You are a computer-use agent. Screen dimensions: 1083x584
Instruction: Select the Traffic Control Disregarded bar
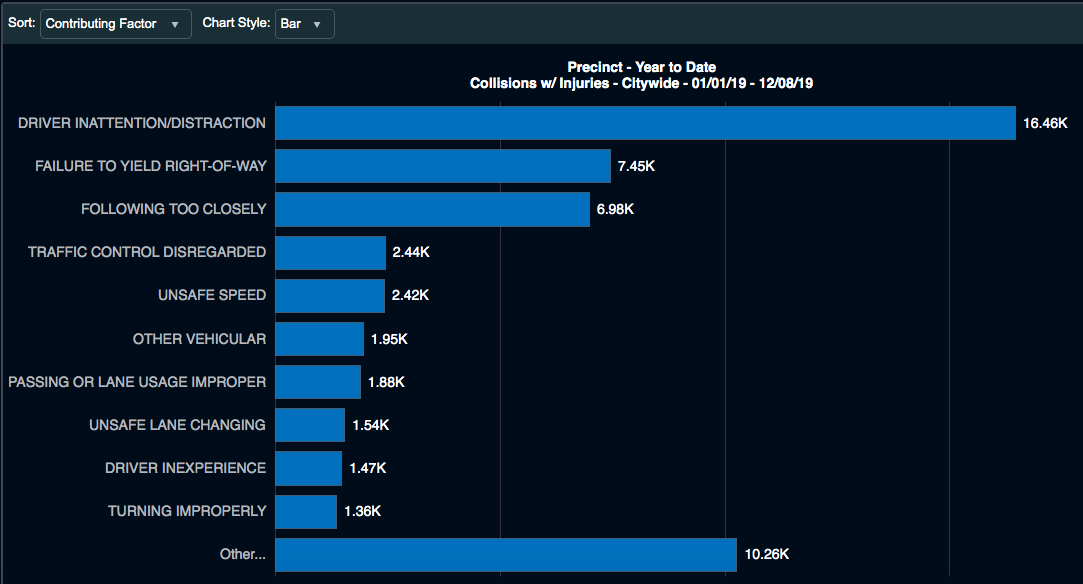330,253
